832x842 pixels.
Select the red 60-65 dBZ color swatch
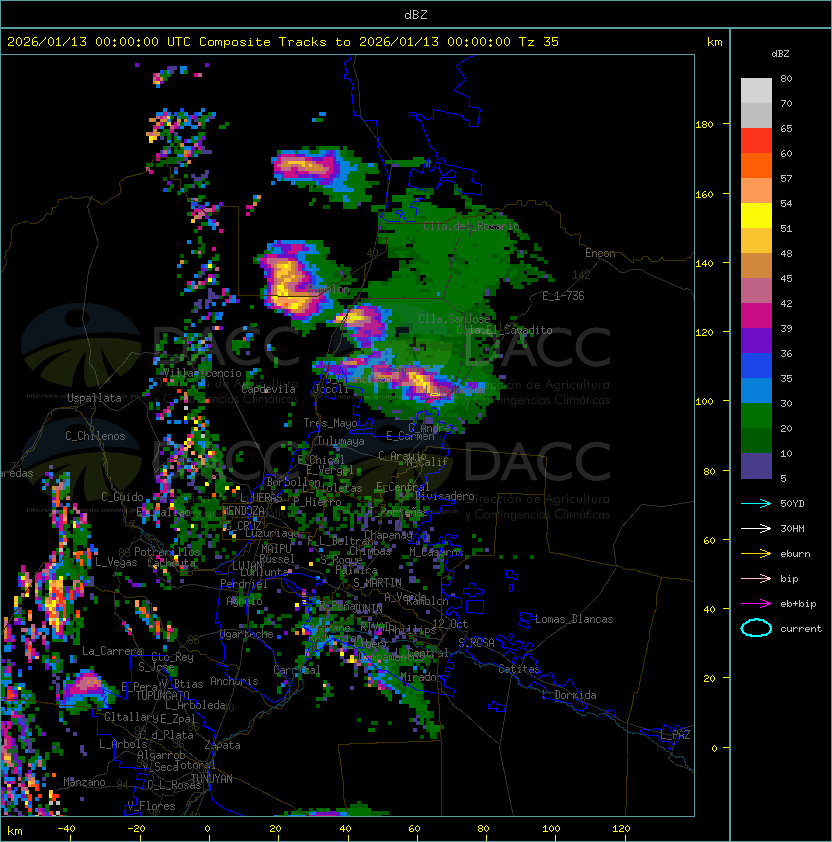[756, 141]
